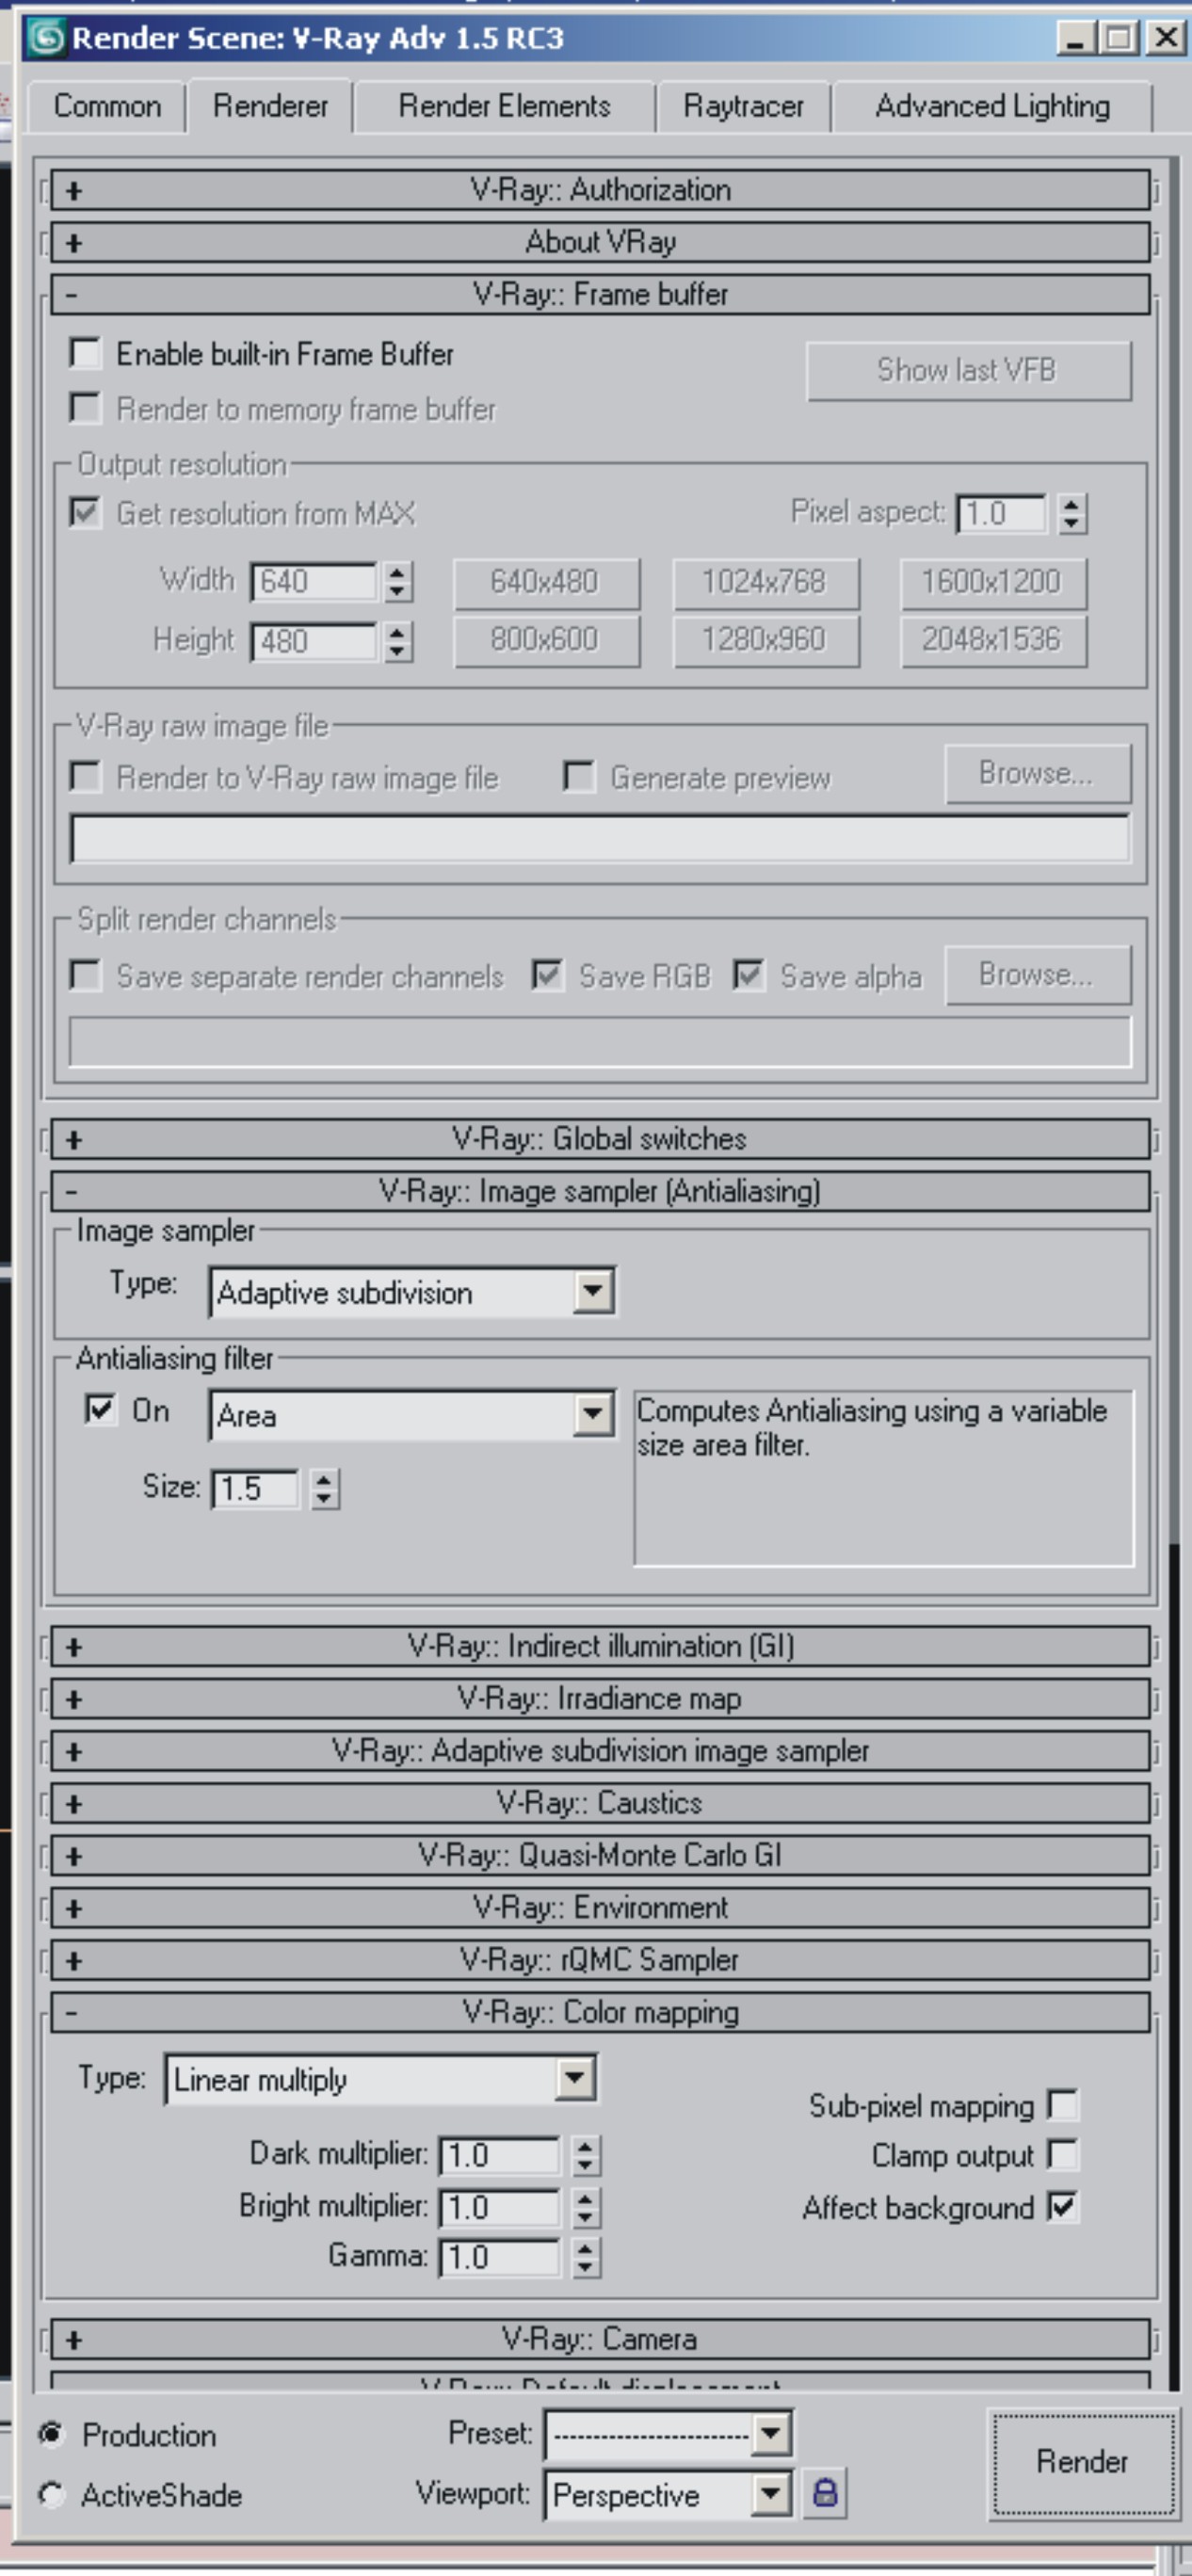Expand the V-Ray:: Authorization rollout
Screen dimensions: 1192x2576
coord(600,190)
